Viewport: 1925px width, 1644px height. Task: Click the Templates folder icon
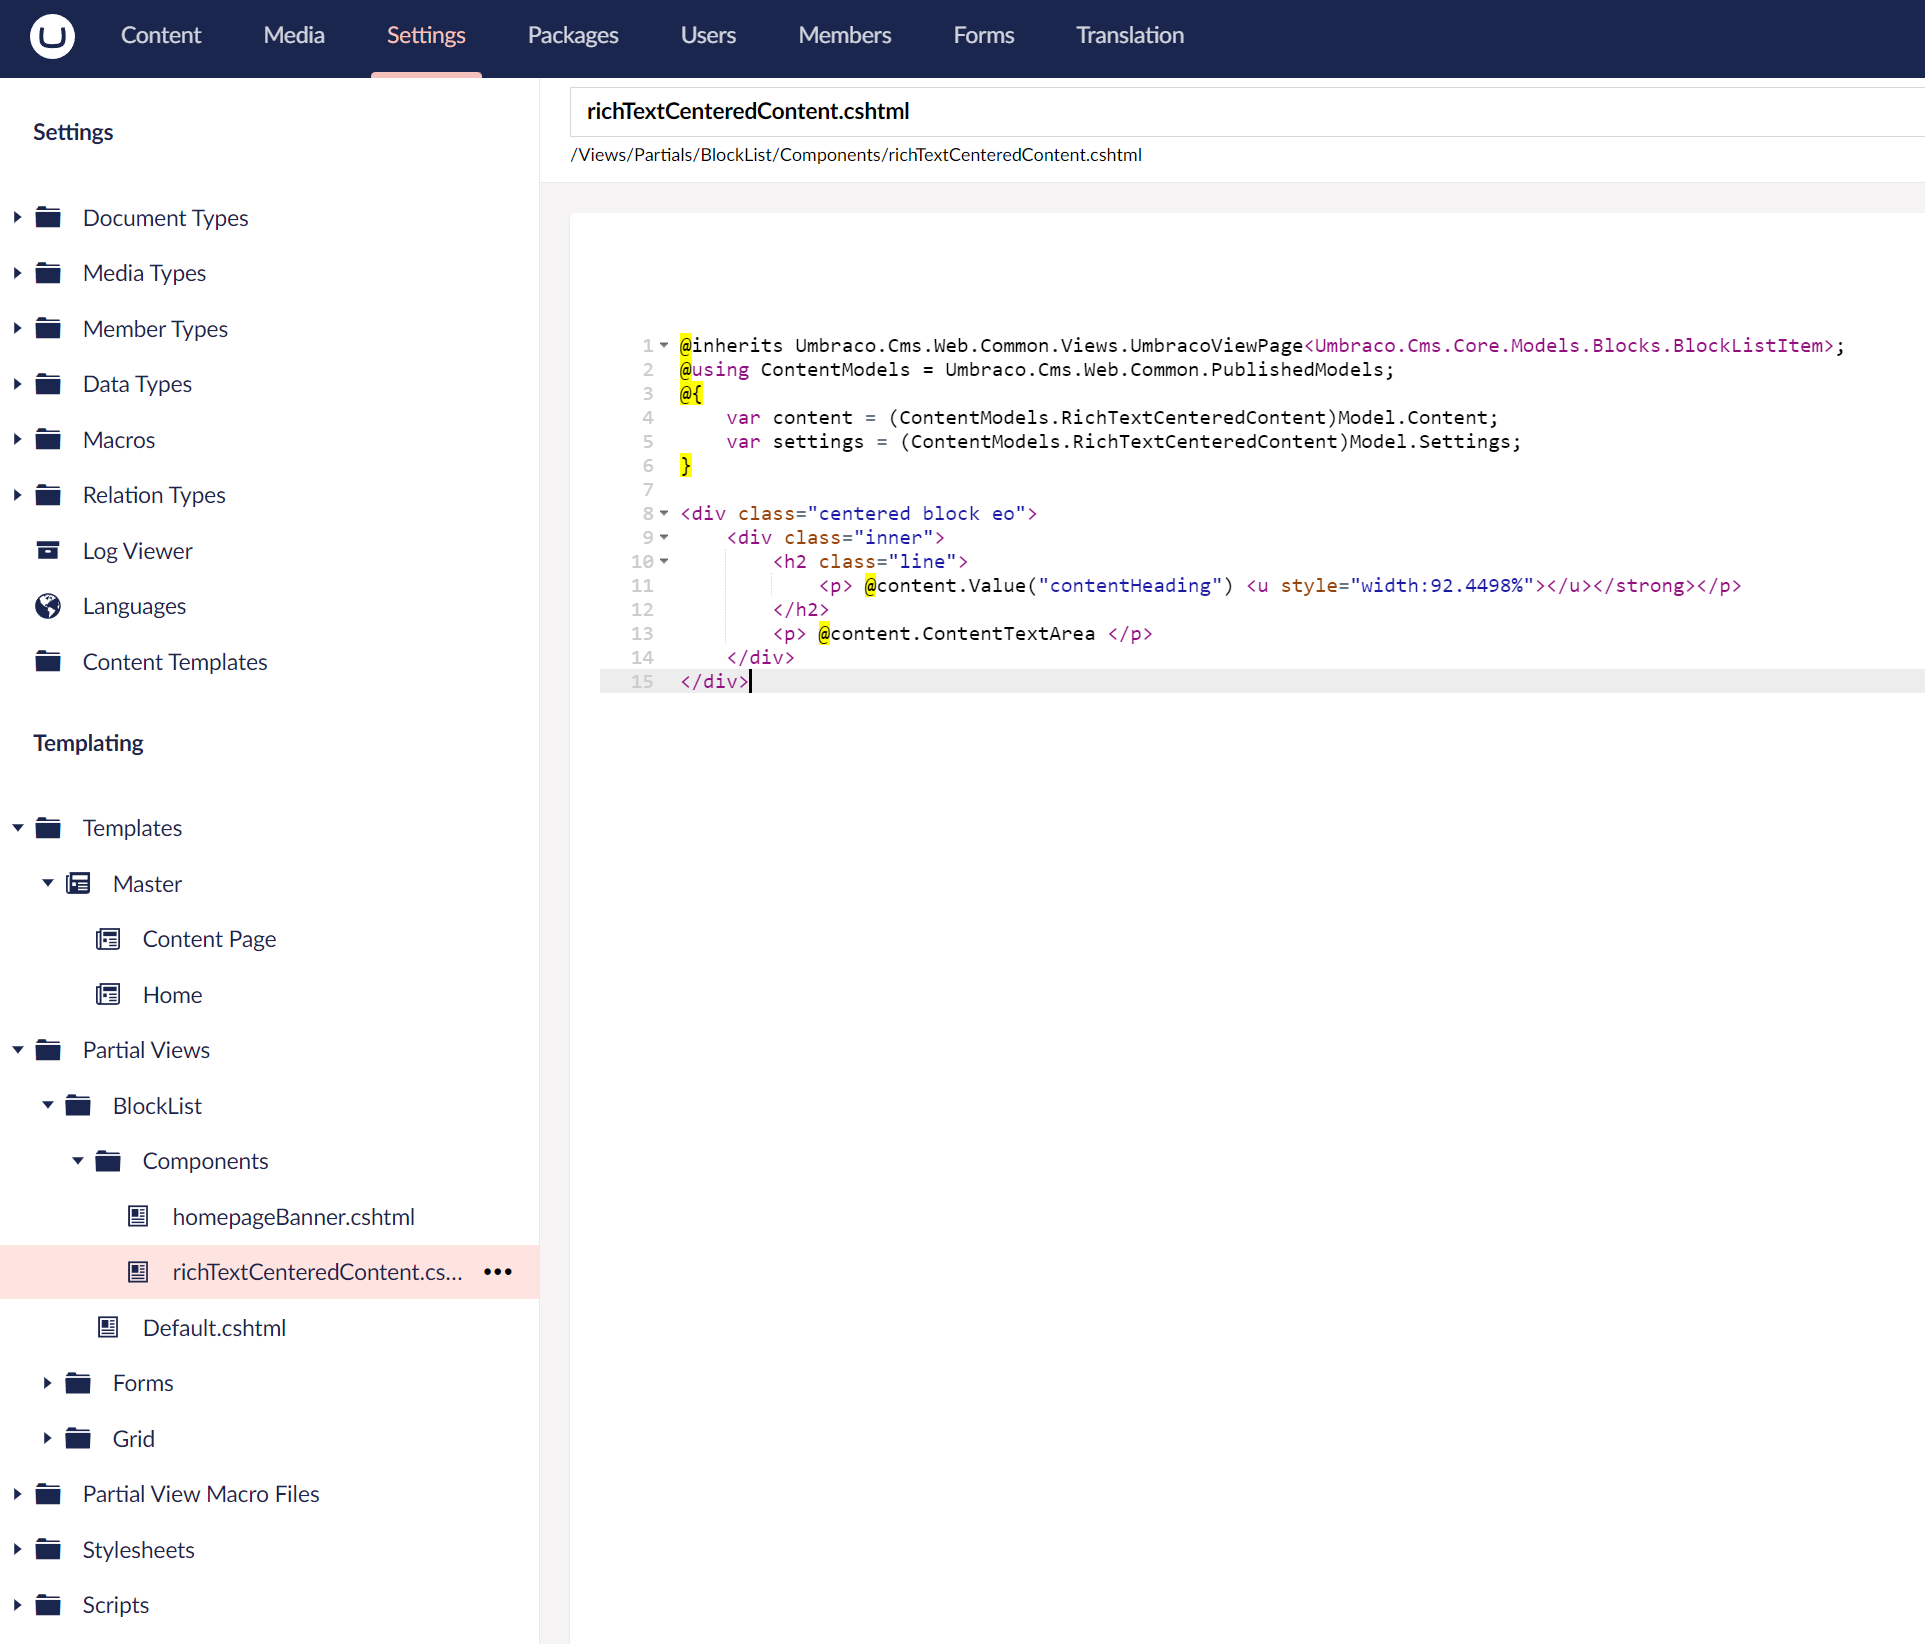[x=48, y=827]
